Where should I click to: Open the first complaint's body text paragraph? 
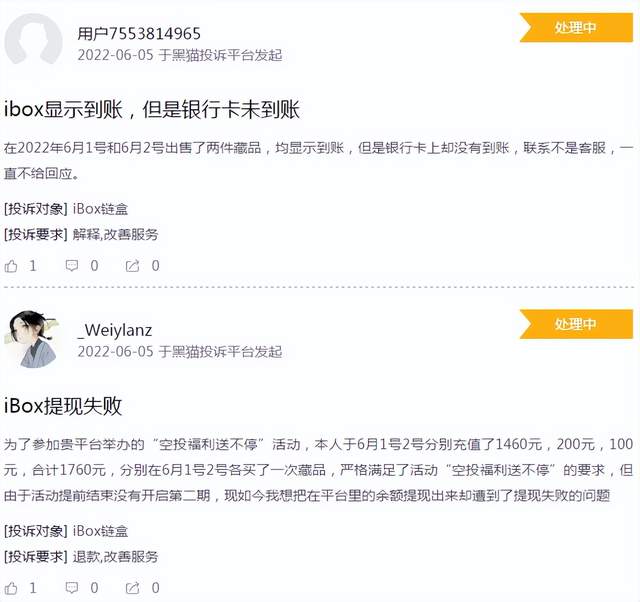(x=318, y=161)
